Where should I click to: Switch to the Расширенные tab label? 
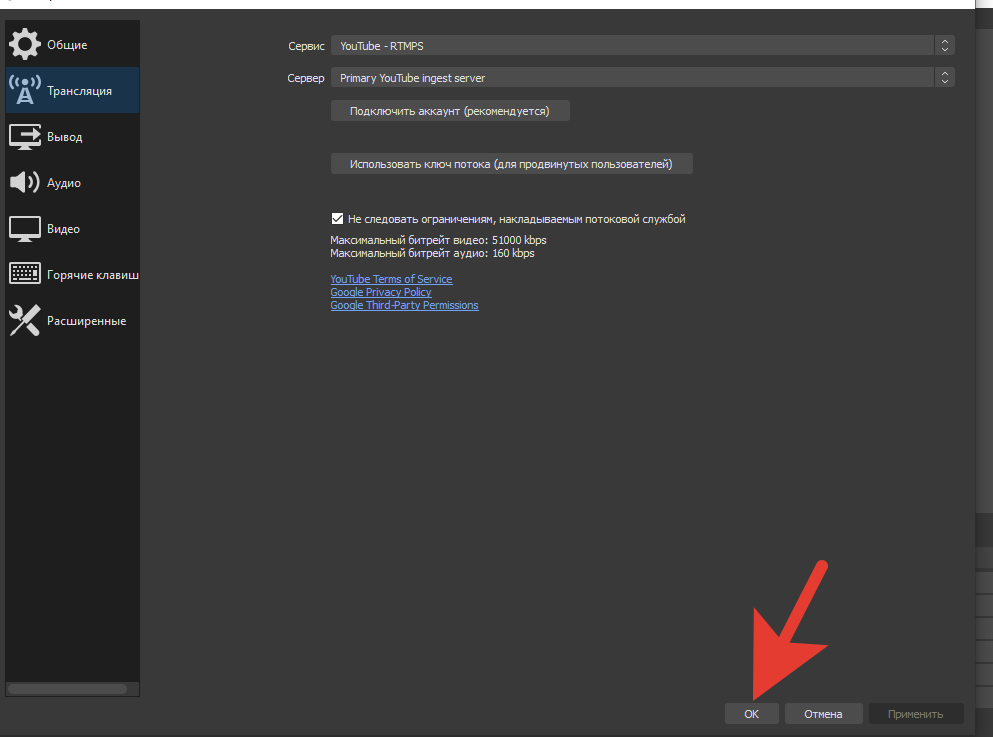point(86,321)
